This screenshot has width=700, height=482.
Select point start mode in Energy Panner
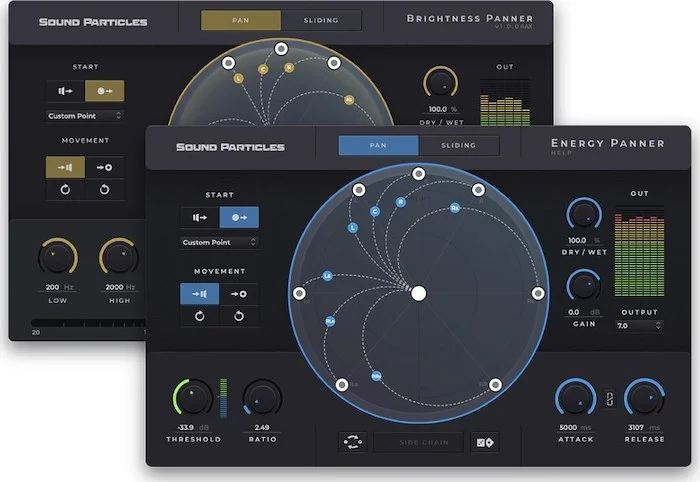coord(239,217)
